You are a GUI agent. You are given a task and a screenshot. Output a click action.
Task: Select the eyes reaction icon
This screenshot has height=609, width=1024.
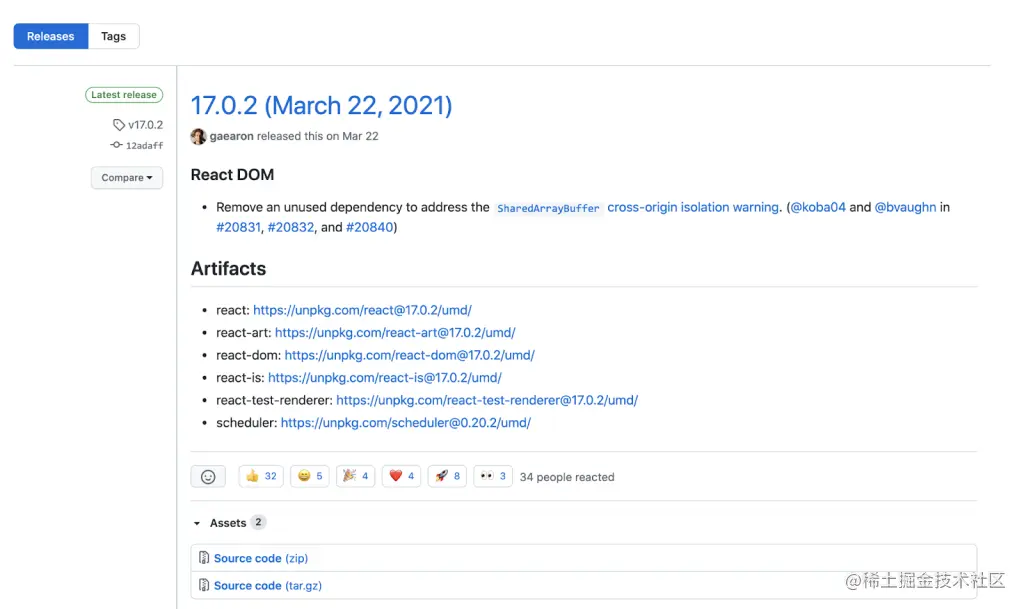492,476
